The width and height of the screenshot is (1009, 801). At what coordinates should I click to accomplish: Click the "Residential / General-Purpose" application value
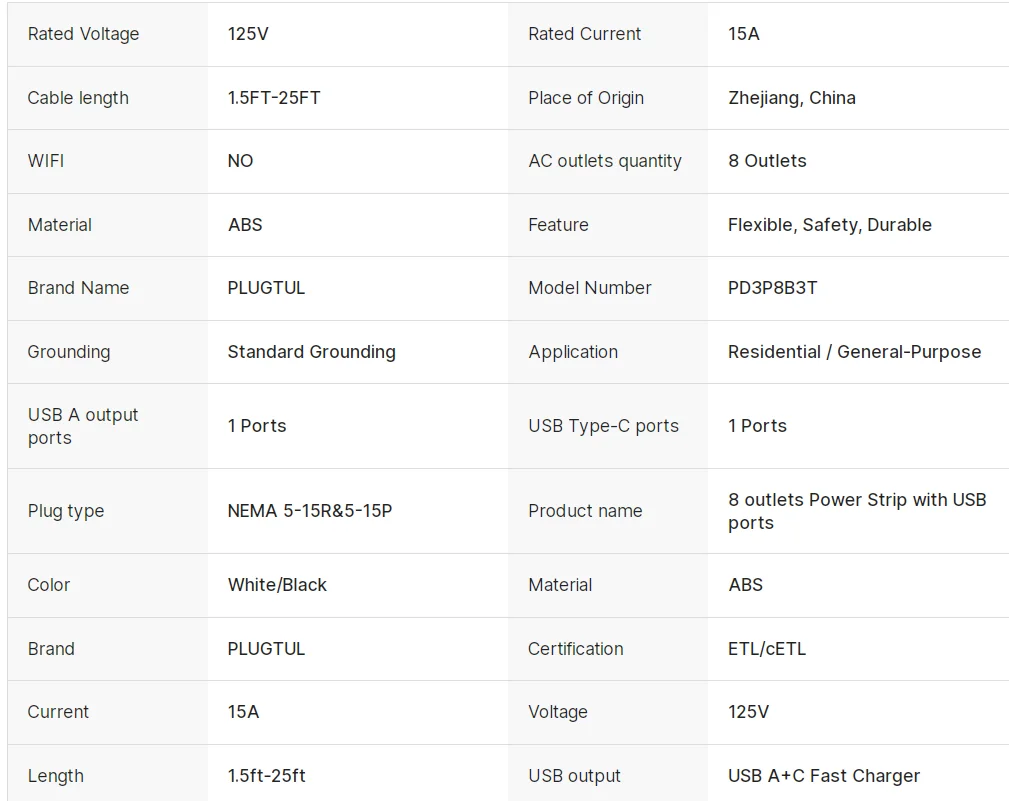click(x=854, y=352)
